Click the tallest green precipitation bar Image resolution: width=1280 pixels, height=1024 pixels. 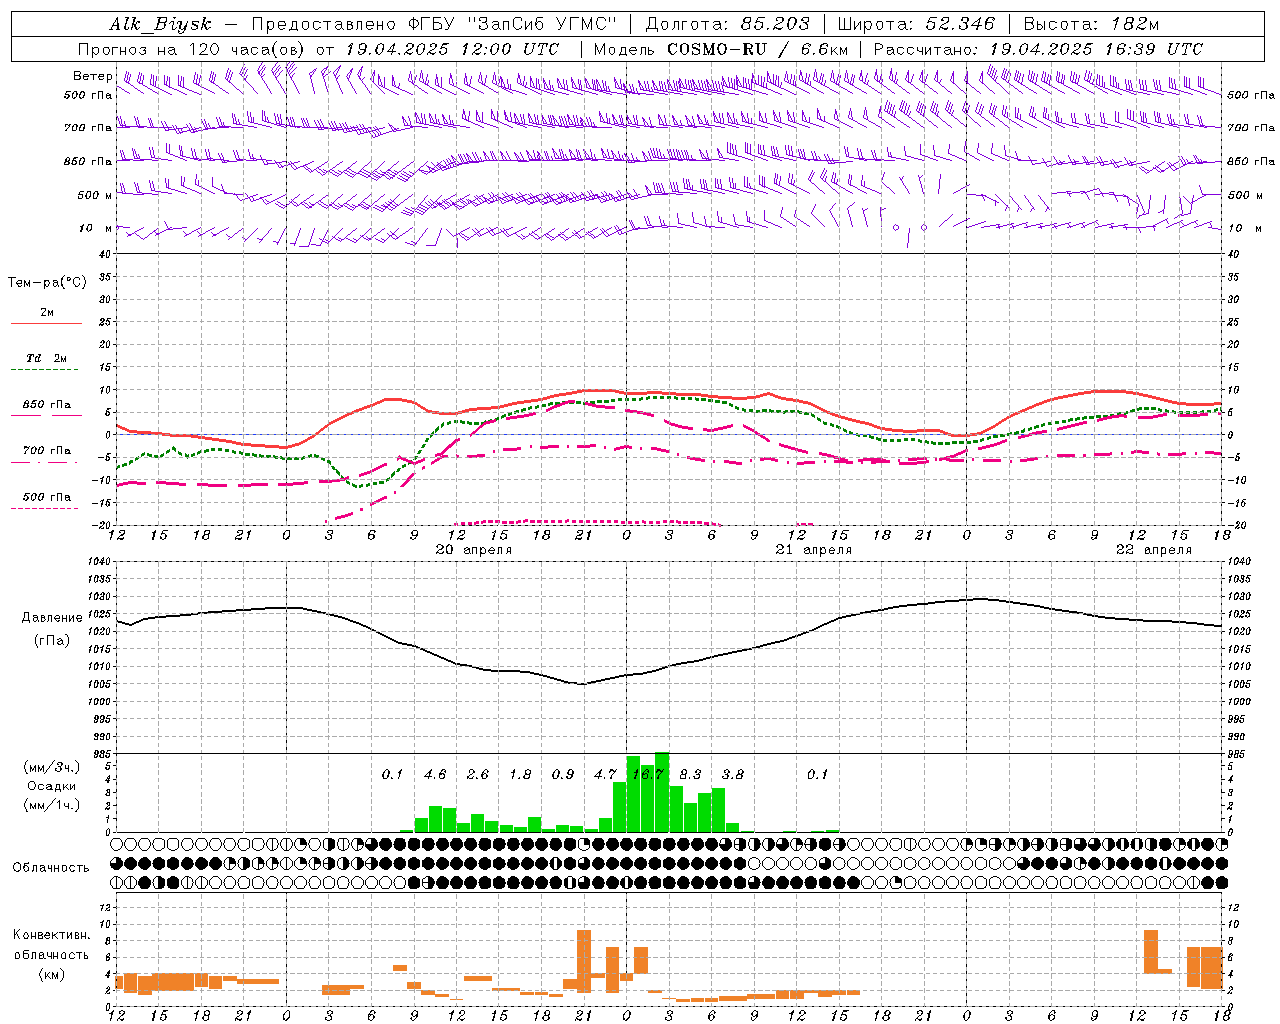point(662,792)
